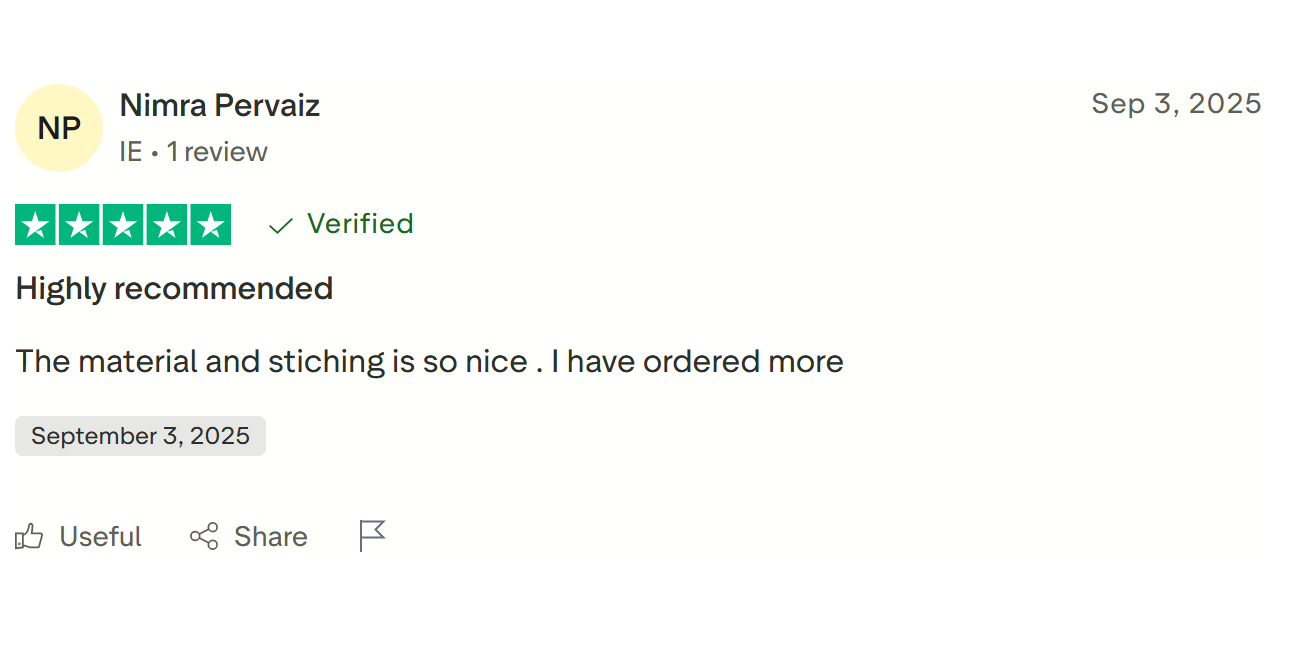The height and width of the screenshot is (654, 1290).
Task: Click the second green star
Action: (x=80, y=225)
